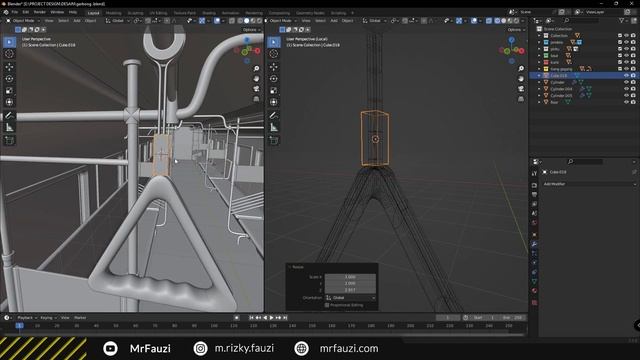Screen dimensions: 640x360
Task: Expand kang gagang collection in outliner
Action: coord(539,69)
